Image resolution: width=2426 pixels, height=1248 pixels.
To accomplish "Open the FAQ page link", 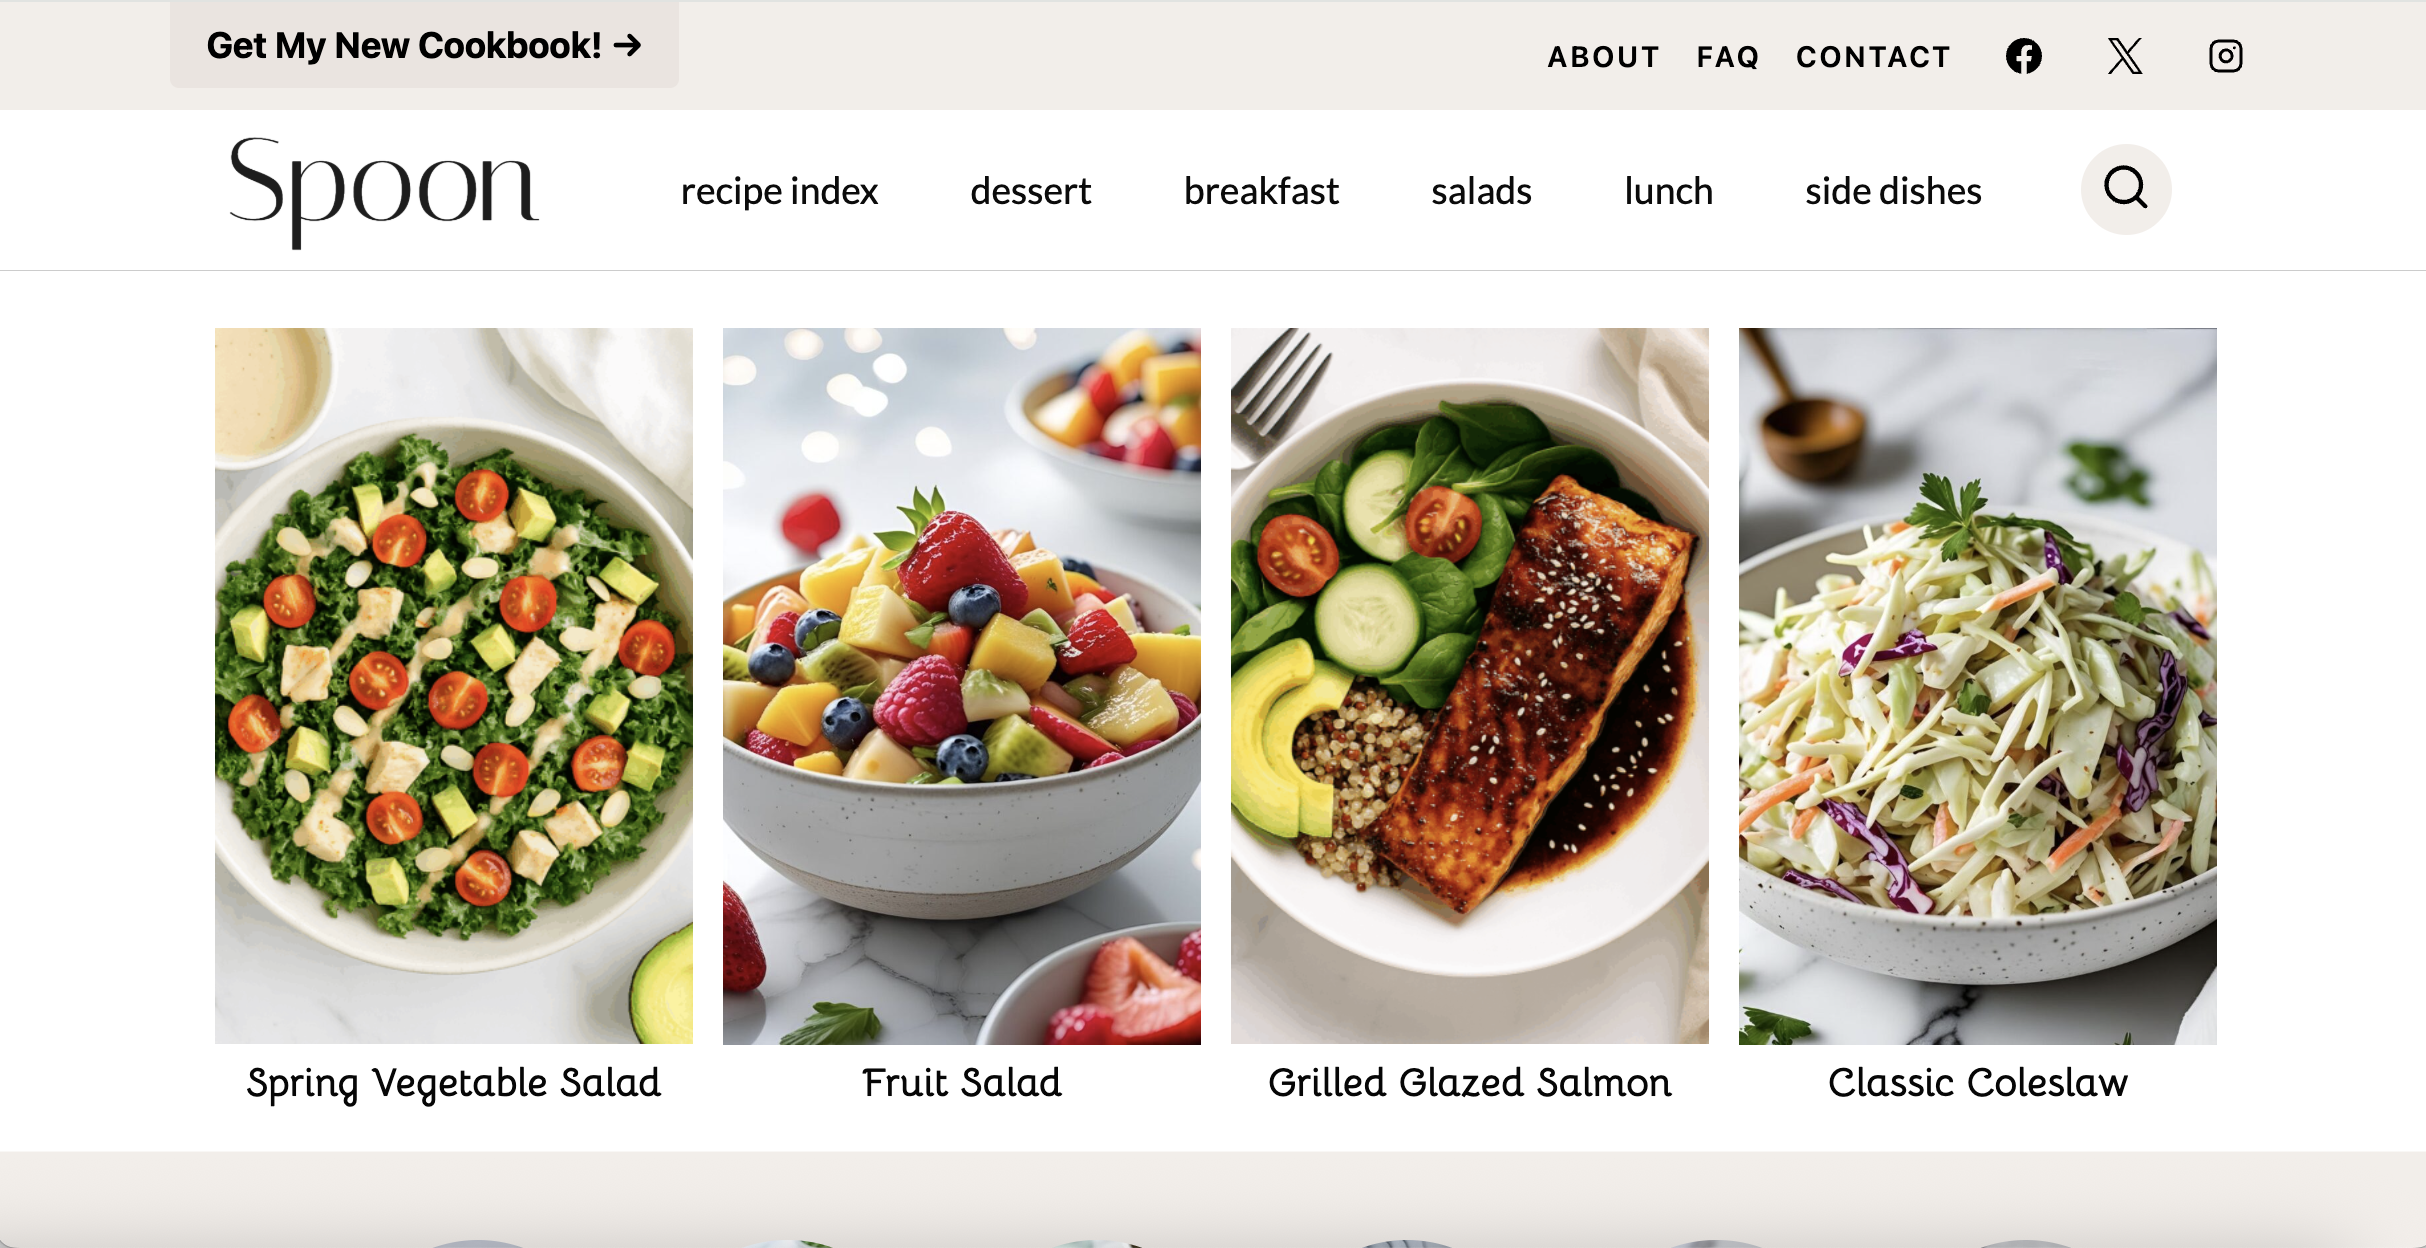I will (1728, 57).
